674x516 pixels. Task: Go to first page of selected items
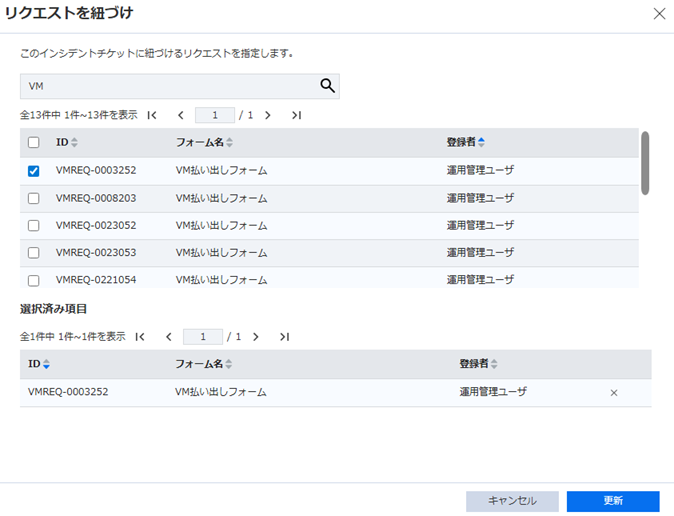[140, 337]
